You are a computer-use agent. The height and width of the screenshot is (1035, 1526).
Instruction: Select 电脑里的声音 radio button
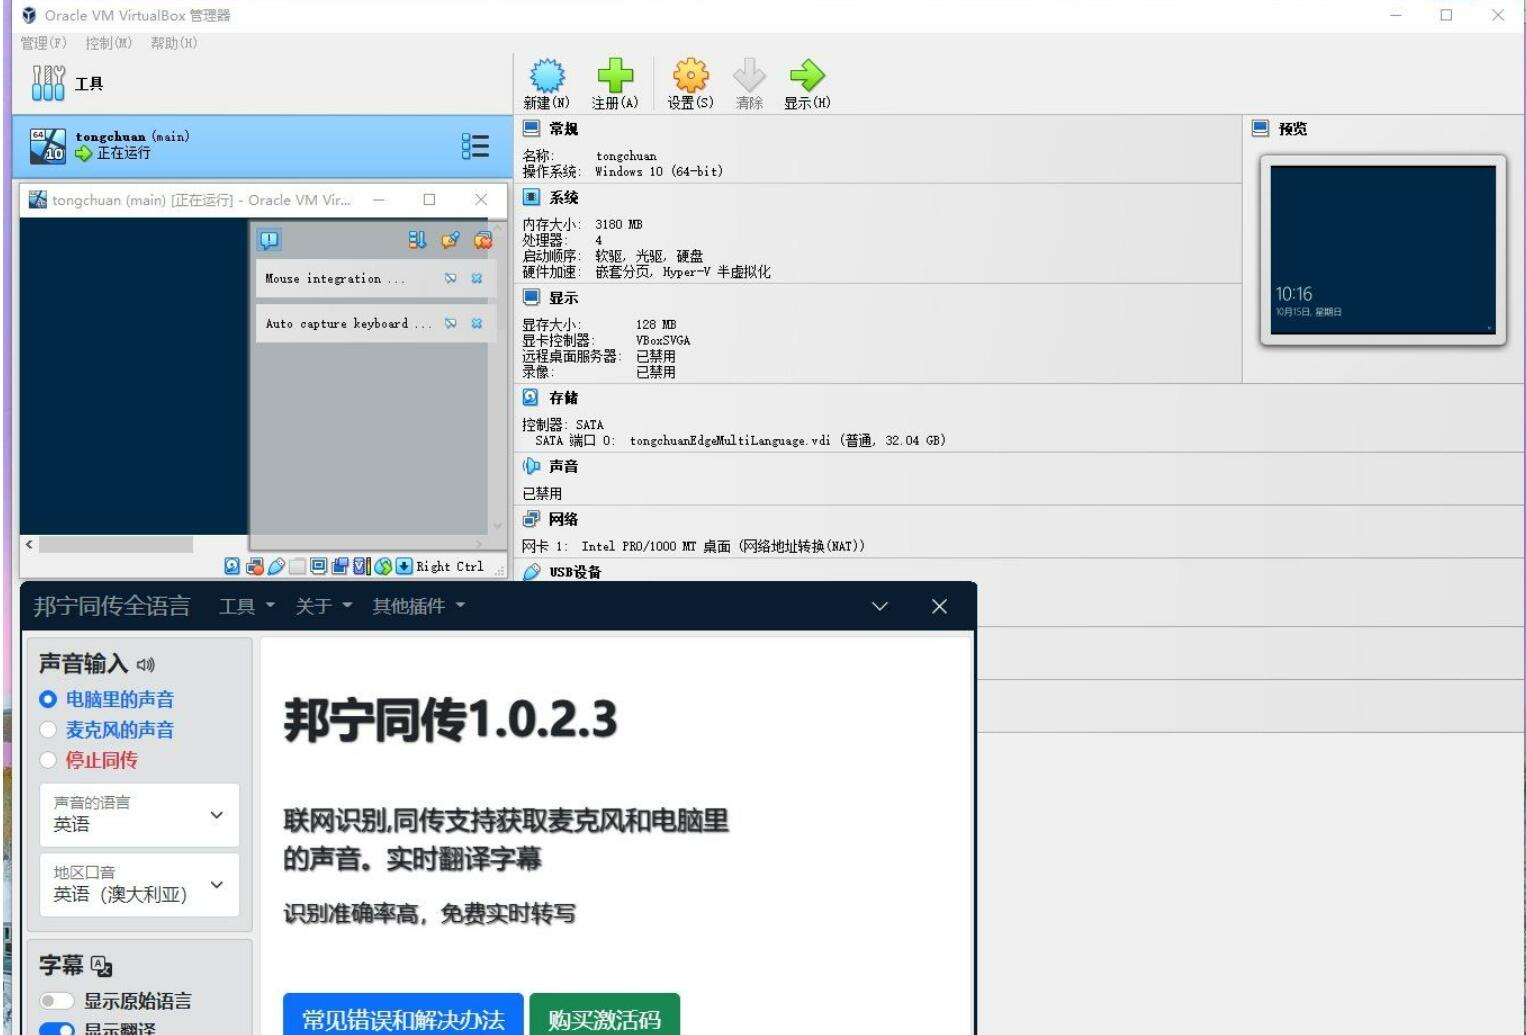47,699
